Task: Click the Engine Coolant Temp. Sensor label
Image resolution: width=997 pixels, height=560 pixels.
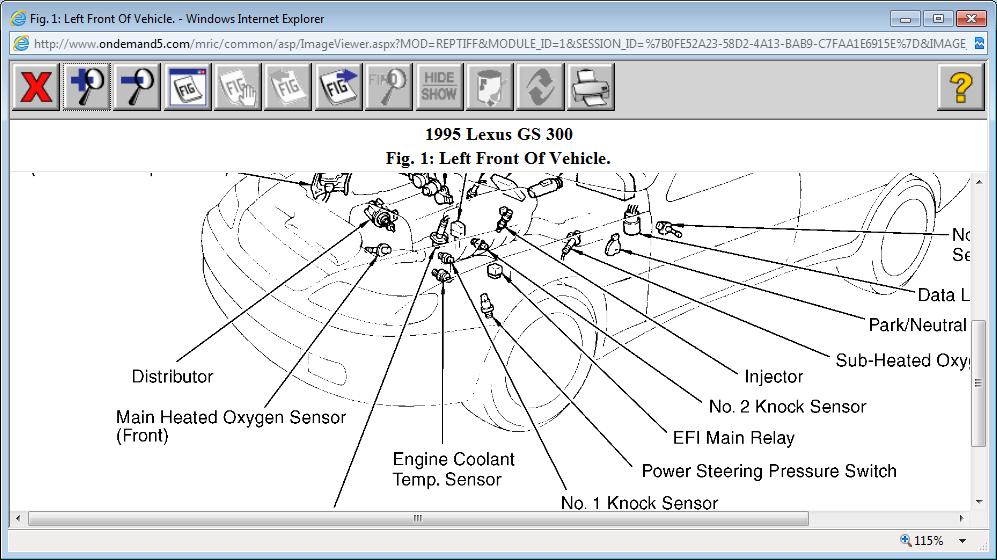Action: point(453,469)
